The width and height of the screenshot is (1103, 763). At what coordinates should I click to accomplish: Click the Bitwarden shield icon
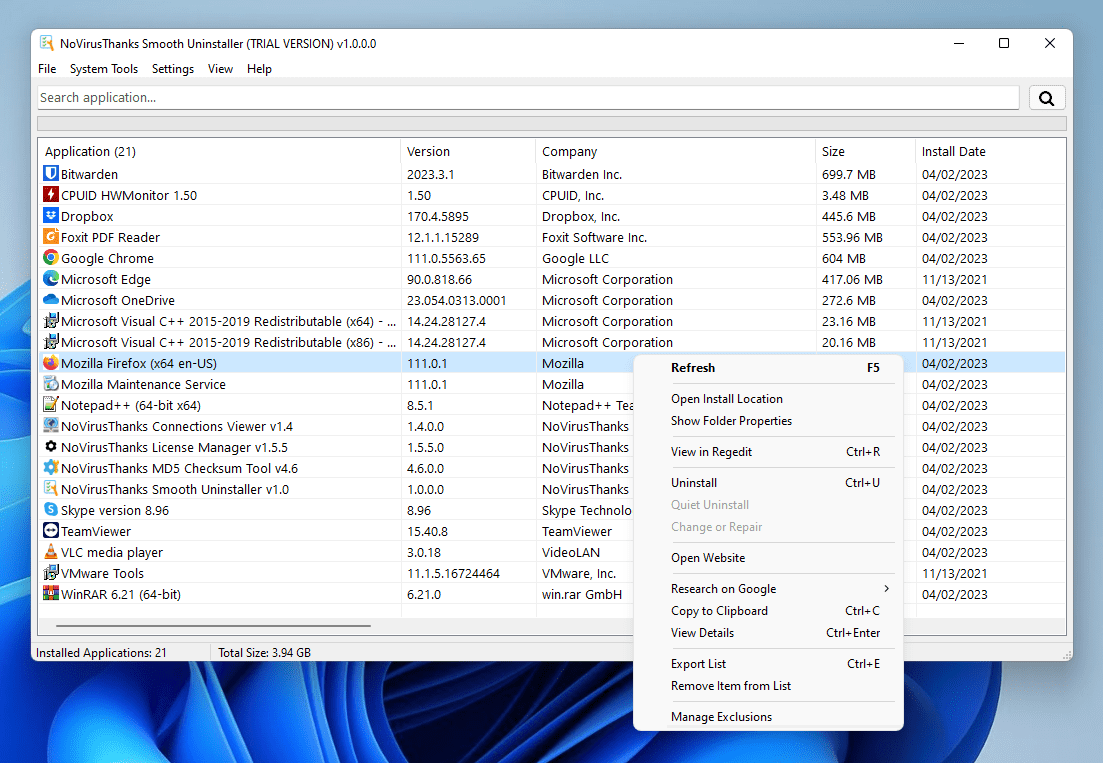click(x=51, y=174)
